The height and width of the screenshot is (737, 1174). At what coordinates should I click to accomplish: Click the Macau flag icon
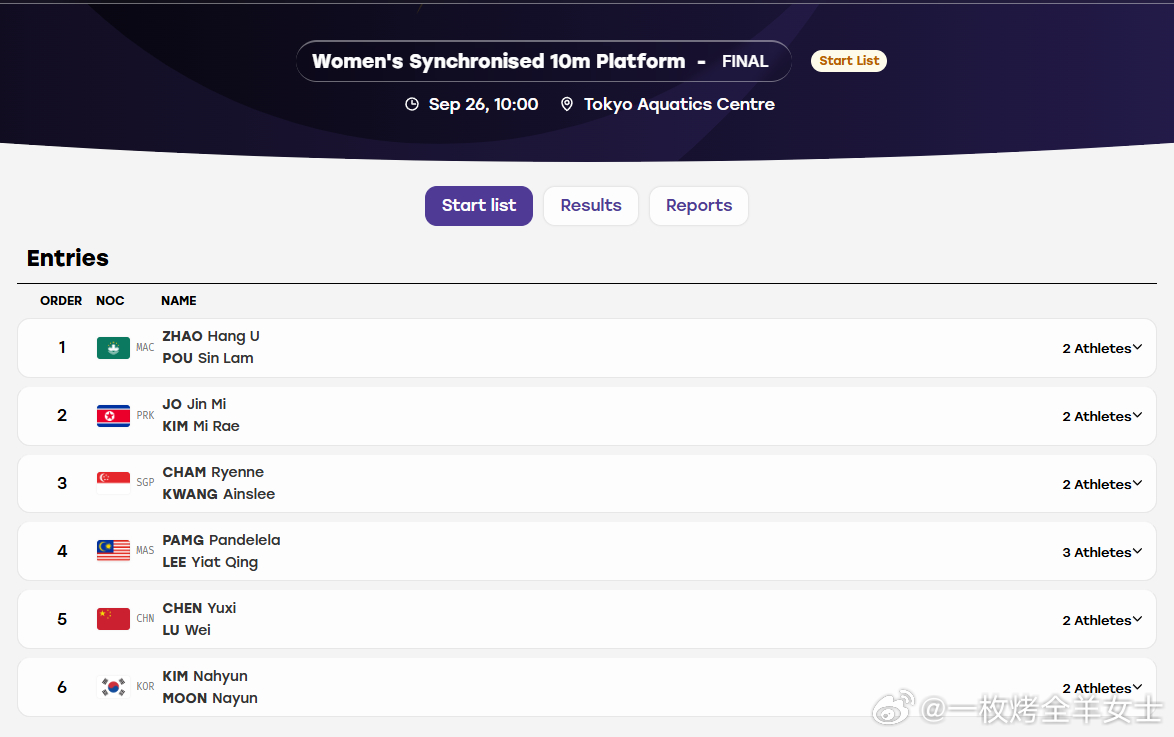point(113,348)
